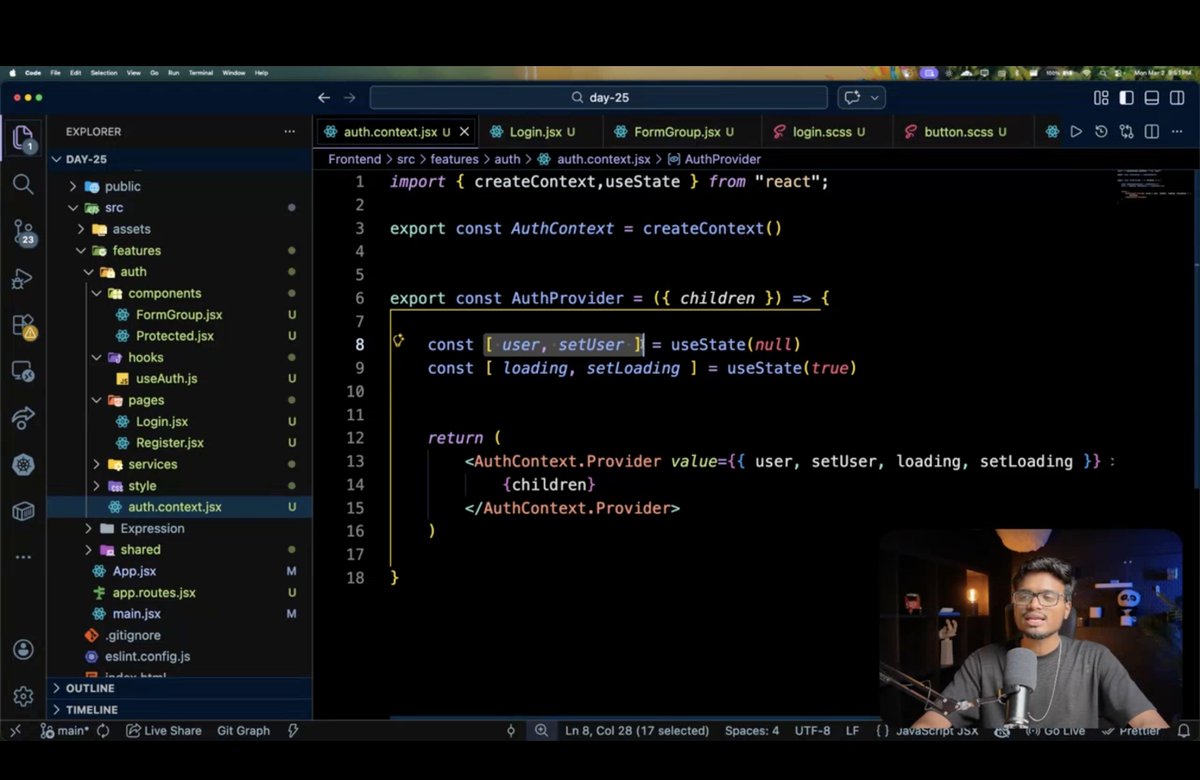Open the cube package icon in activity bar
This screenshot has height=780, width=1200.
point(23,511)
